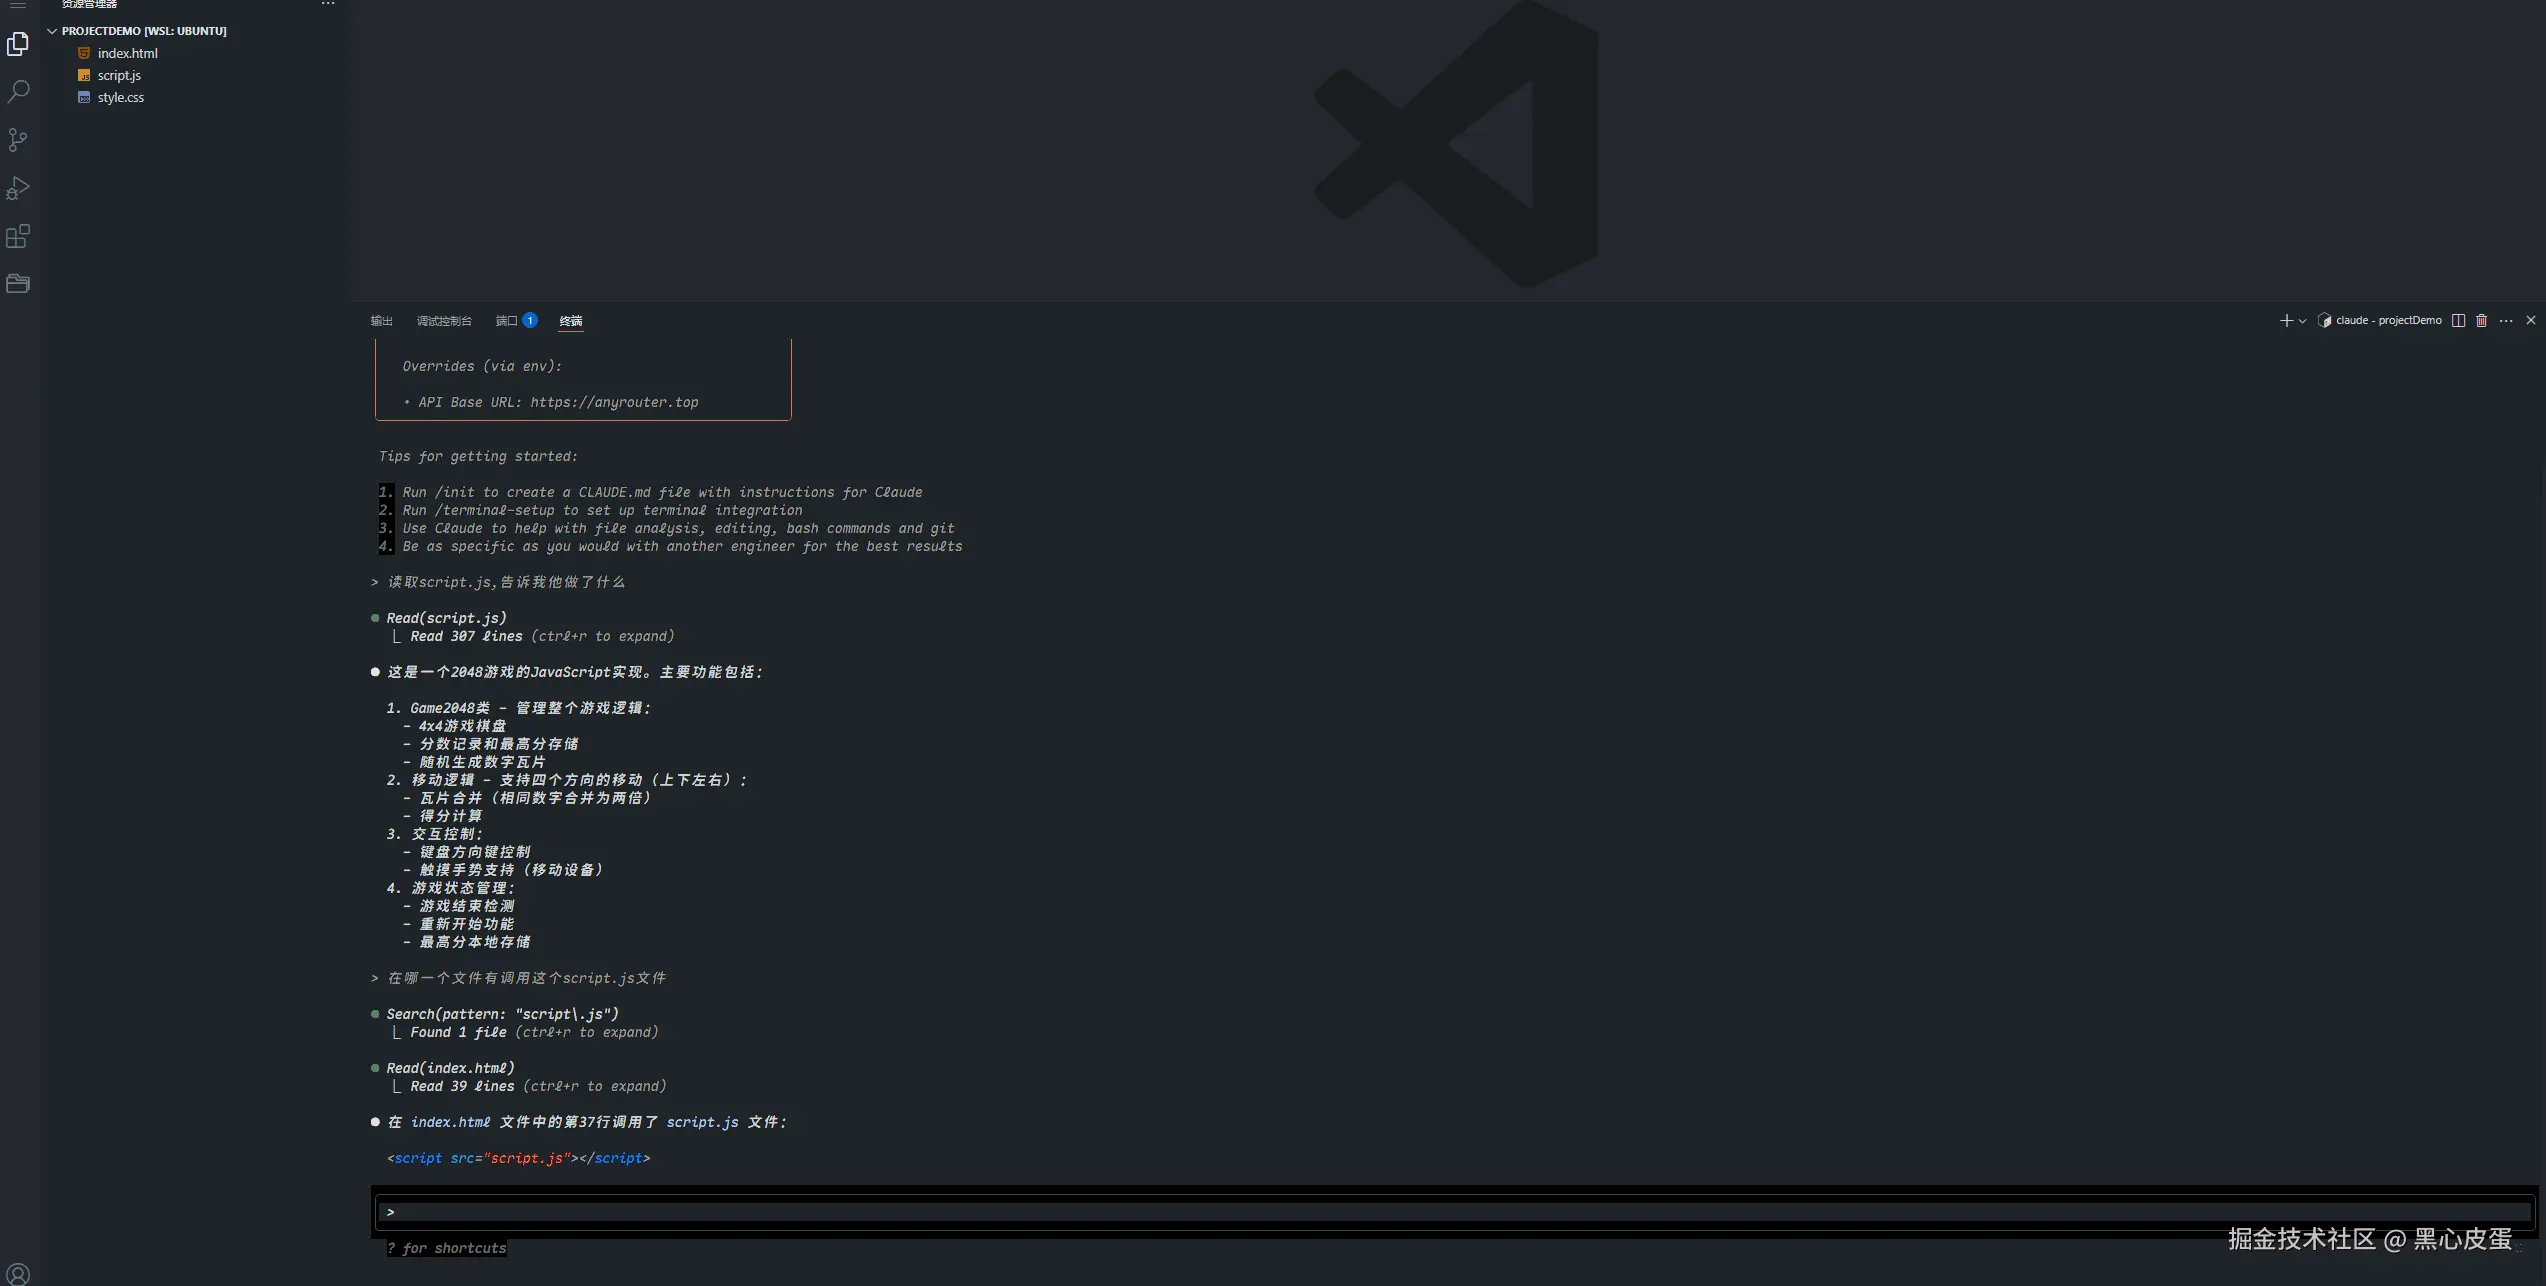Click 'Tips for getting started:' text
The image size is (2546, 1286).
478,456
